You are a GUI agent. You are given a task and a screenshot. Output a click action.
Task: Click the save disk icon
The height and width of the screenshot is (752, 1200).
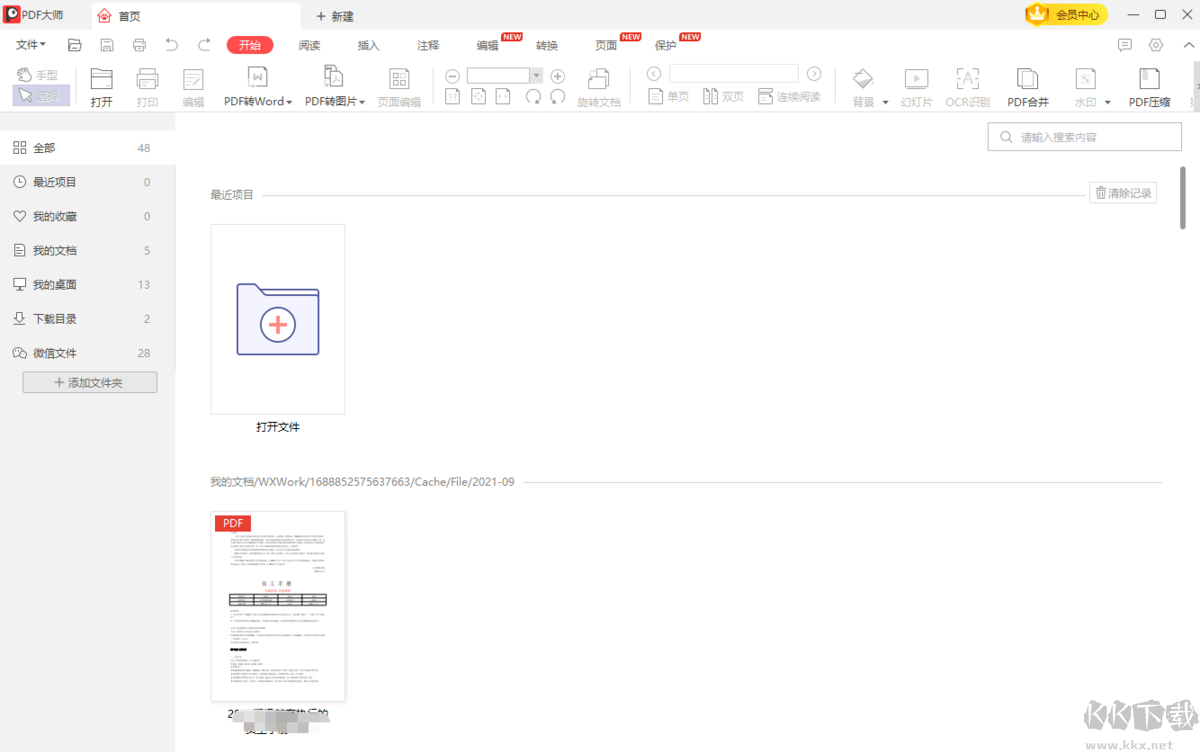click(107, 45)
